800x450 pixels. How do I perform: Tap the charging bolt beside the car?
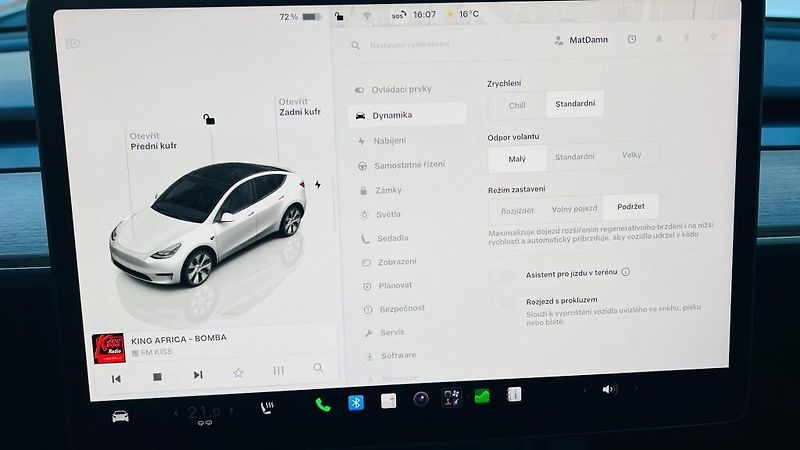pyautogui.click(x=318, y=185)
